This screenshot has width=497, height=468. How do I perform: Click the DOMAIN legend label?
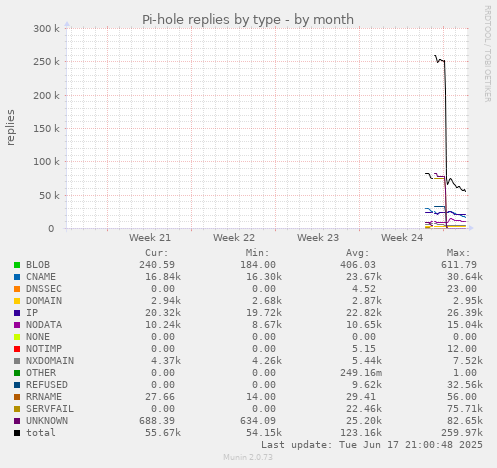44,301
